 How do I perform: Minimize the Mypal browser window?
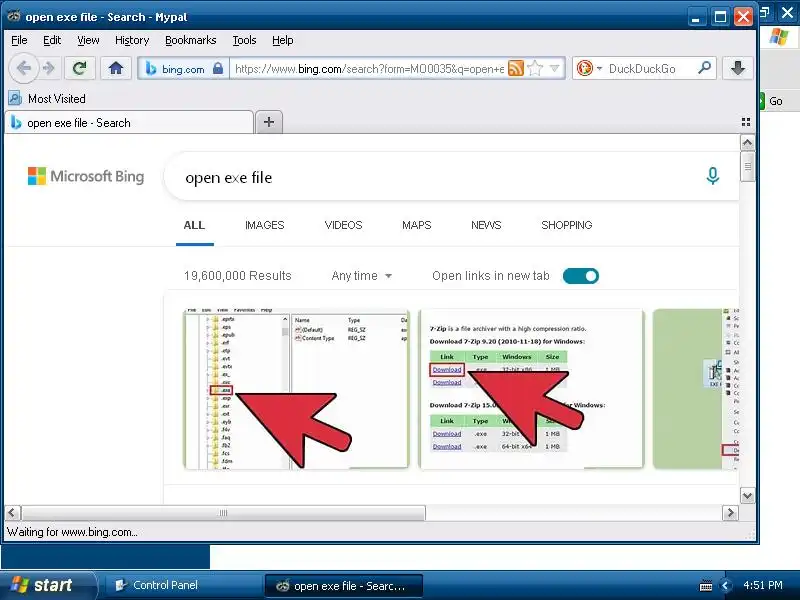pos(695,17)
